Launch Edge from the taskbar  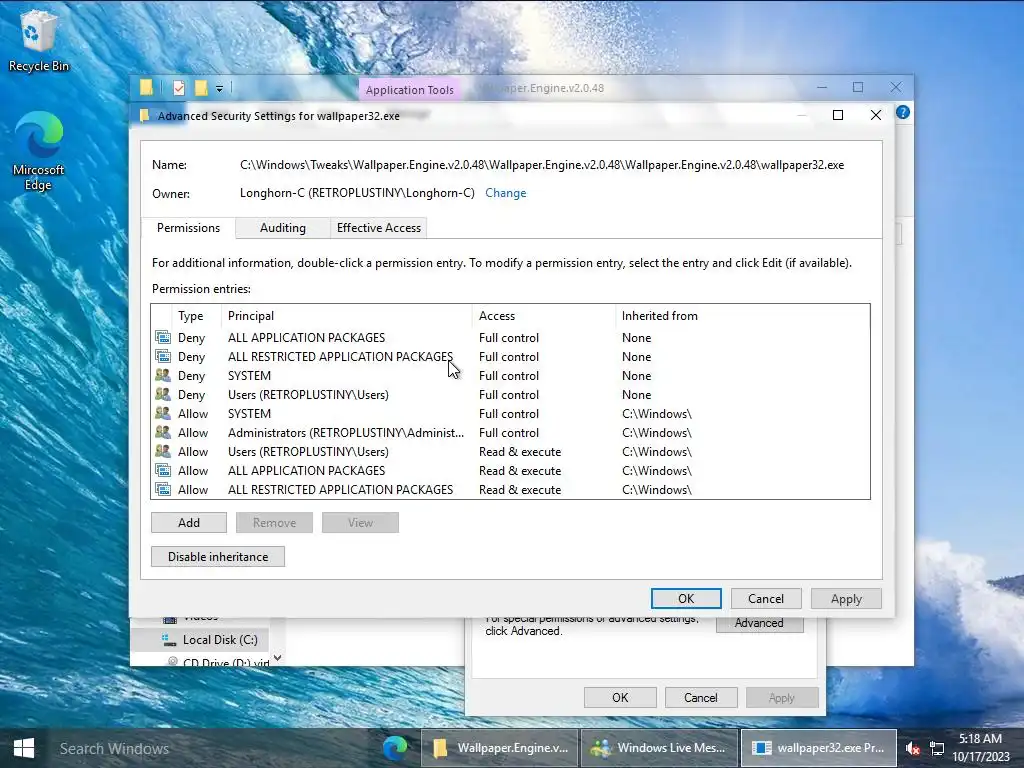396,748
